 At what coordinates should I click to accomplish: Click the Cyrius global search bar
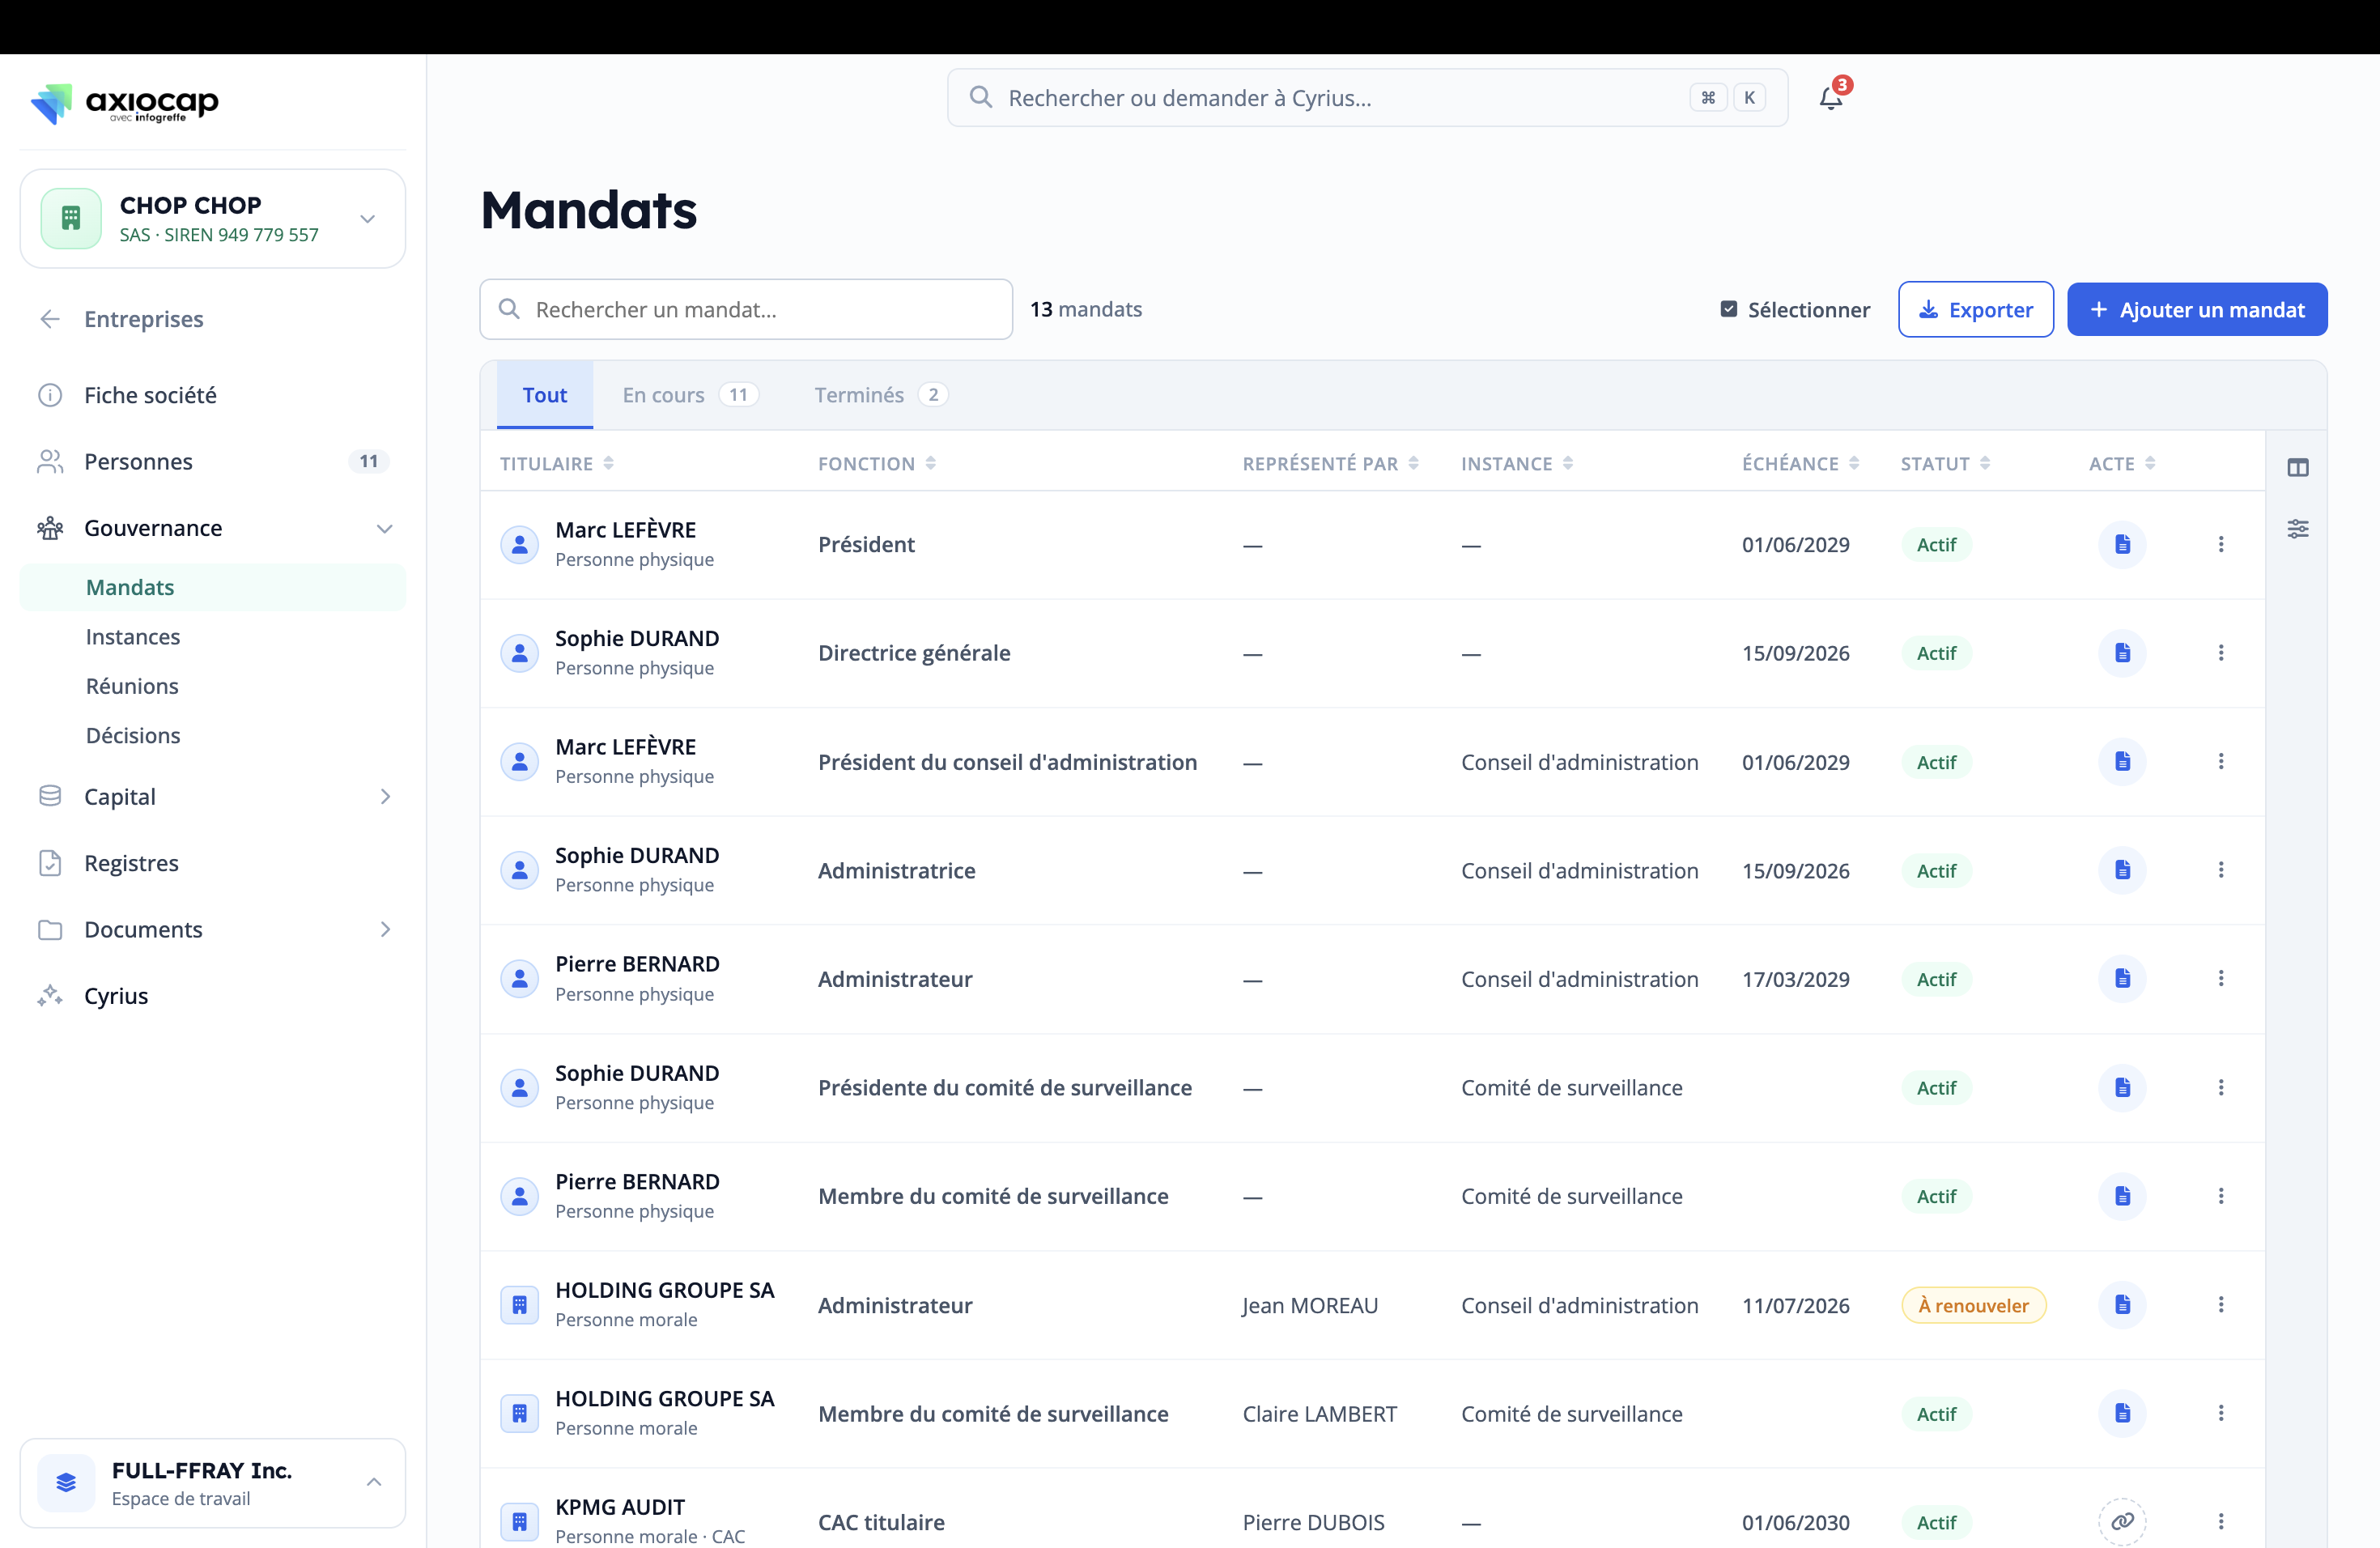point(1367,97)
